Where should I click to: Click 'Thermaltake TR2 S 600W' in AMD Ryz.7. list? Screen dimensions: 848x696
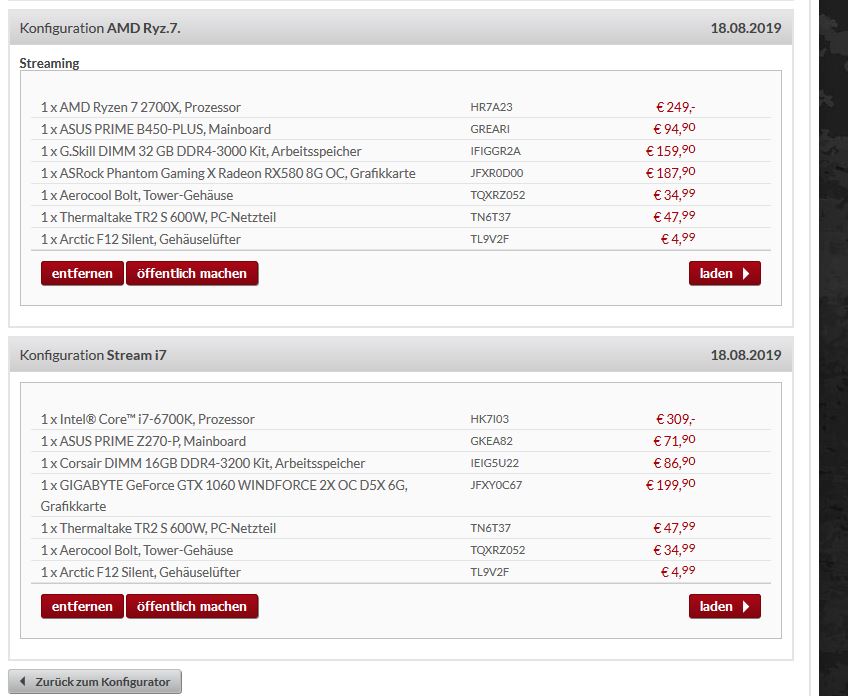tap(158, 217)
